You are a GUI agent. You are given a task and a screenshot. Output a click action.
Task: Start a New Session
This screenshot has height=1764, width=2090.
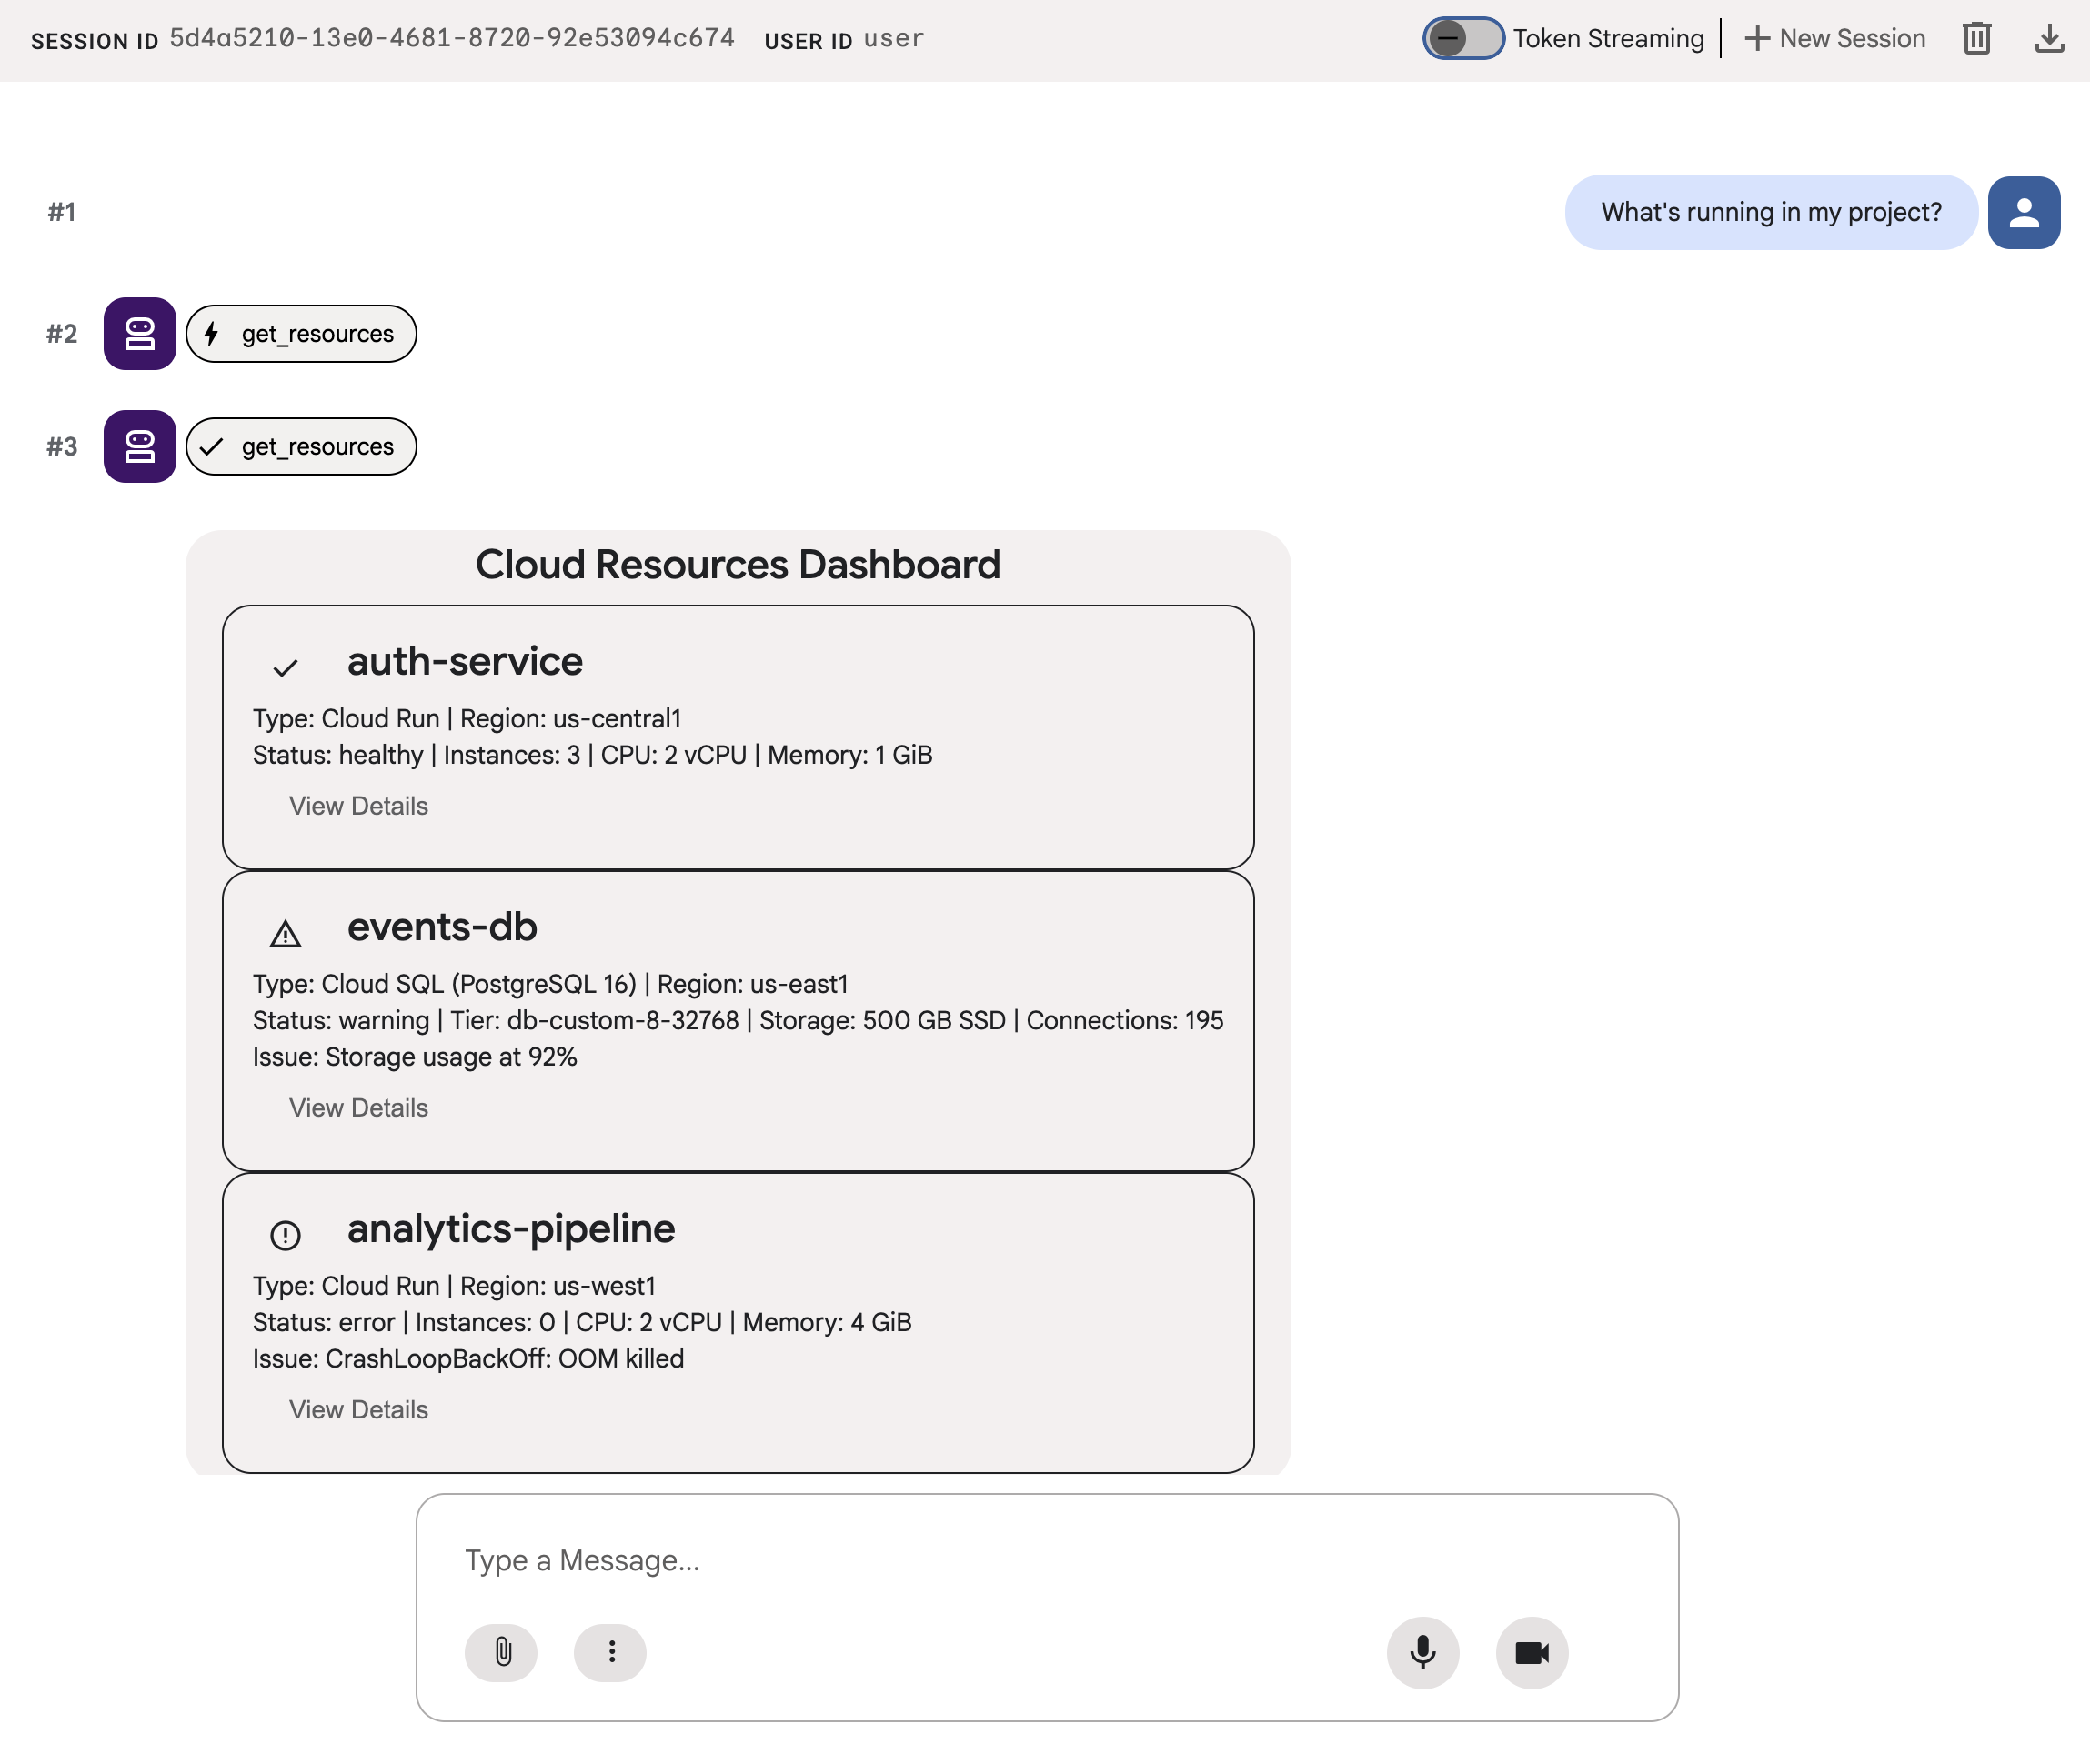1835,39
